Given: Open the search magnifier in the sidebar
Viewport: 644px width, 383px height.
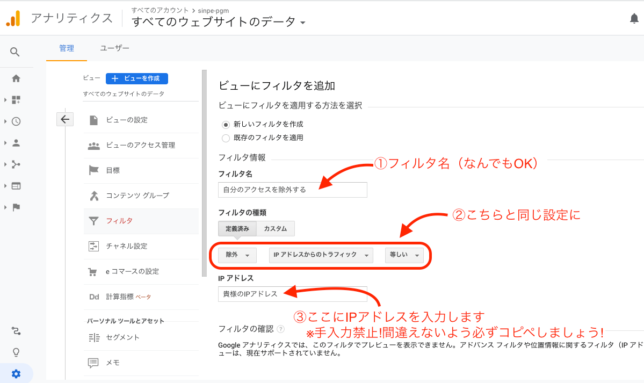Looking at the screenshot, I should pos(15,52).
